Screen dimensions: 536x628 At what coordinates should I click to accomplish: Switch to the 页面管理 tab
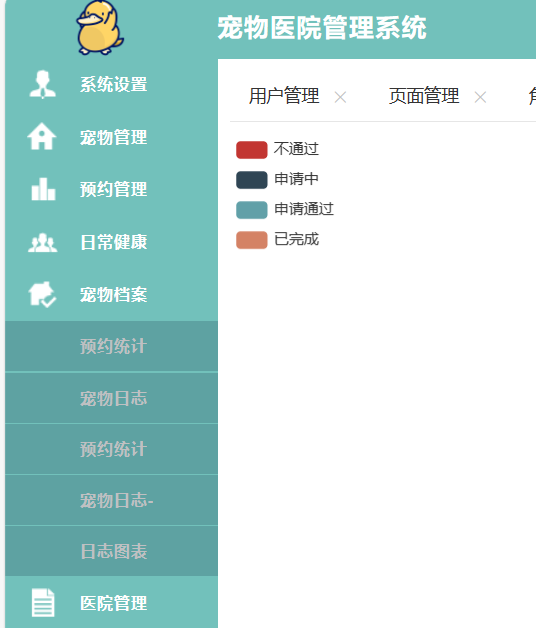coord(424,96)
